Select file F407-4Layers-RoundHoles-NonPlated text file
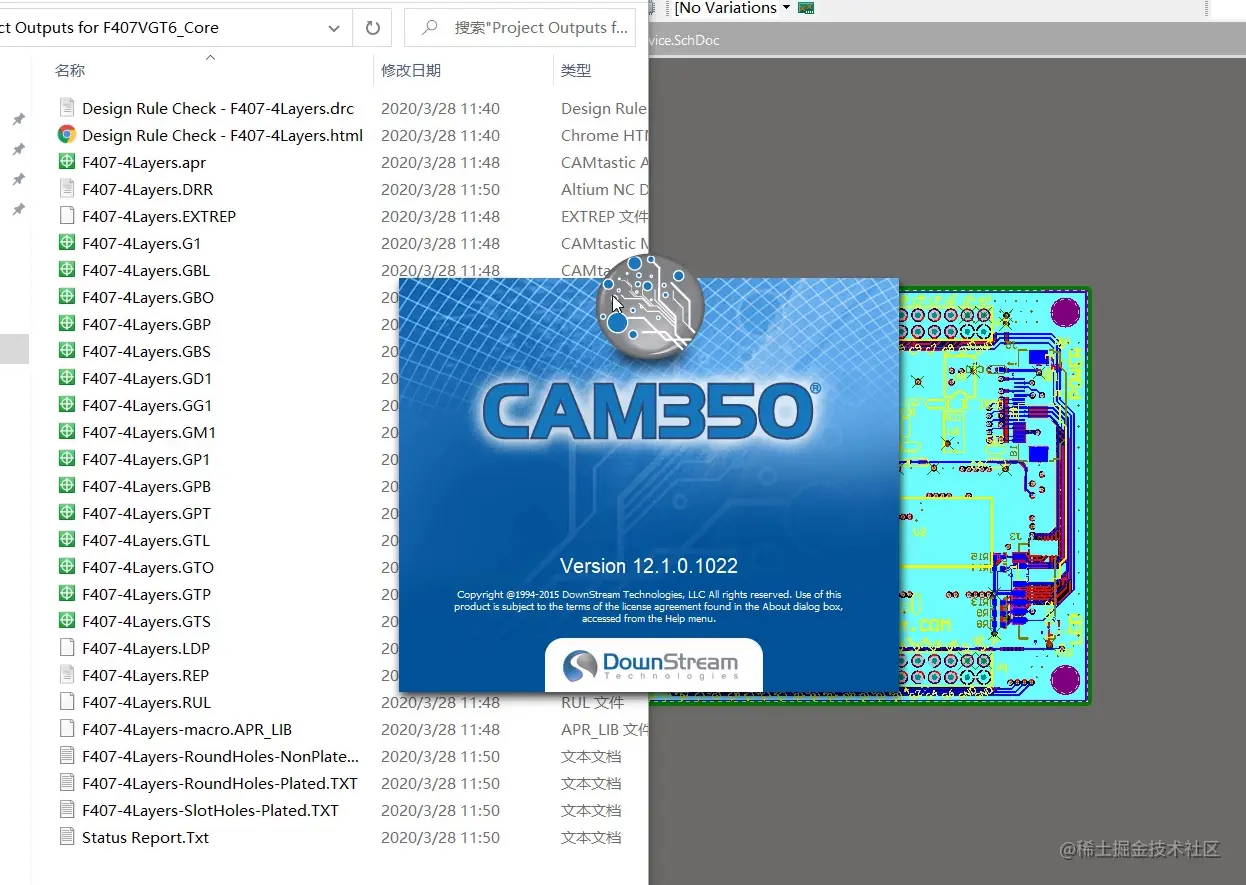 (x=220, y=756)
